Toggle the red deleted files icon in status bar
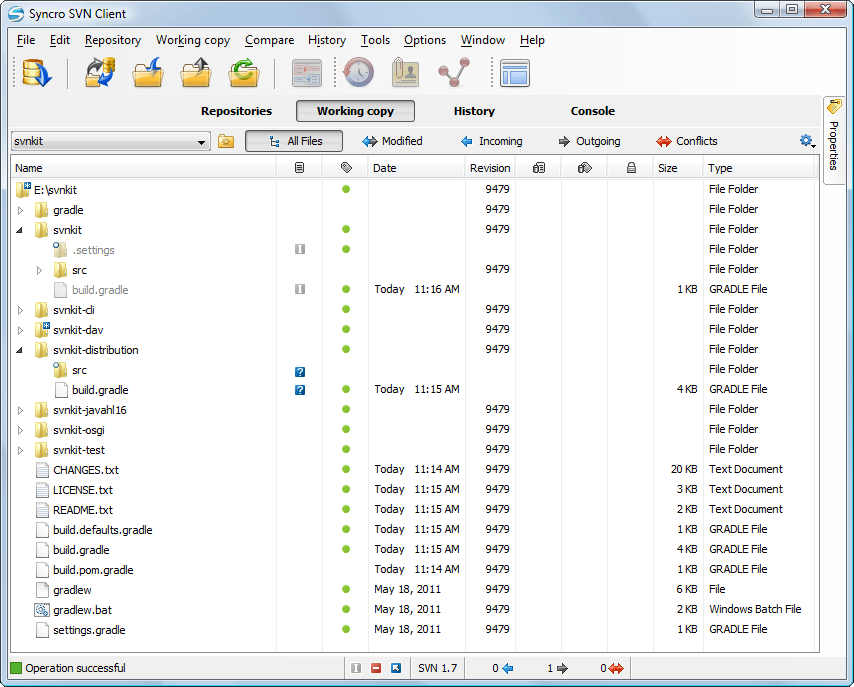This screenshot has height=687, width=854. [376, 668]
